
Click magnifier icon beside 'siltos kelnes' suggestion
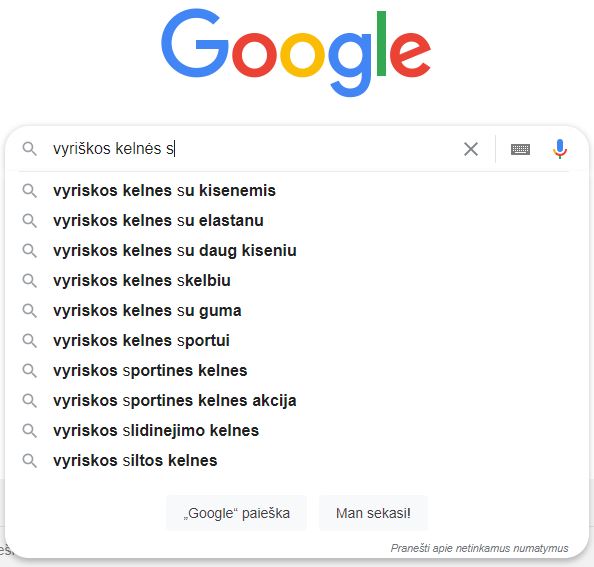pyautogui.click(x=30, y=461)
